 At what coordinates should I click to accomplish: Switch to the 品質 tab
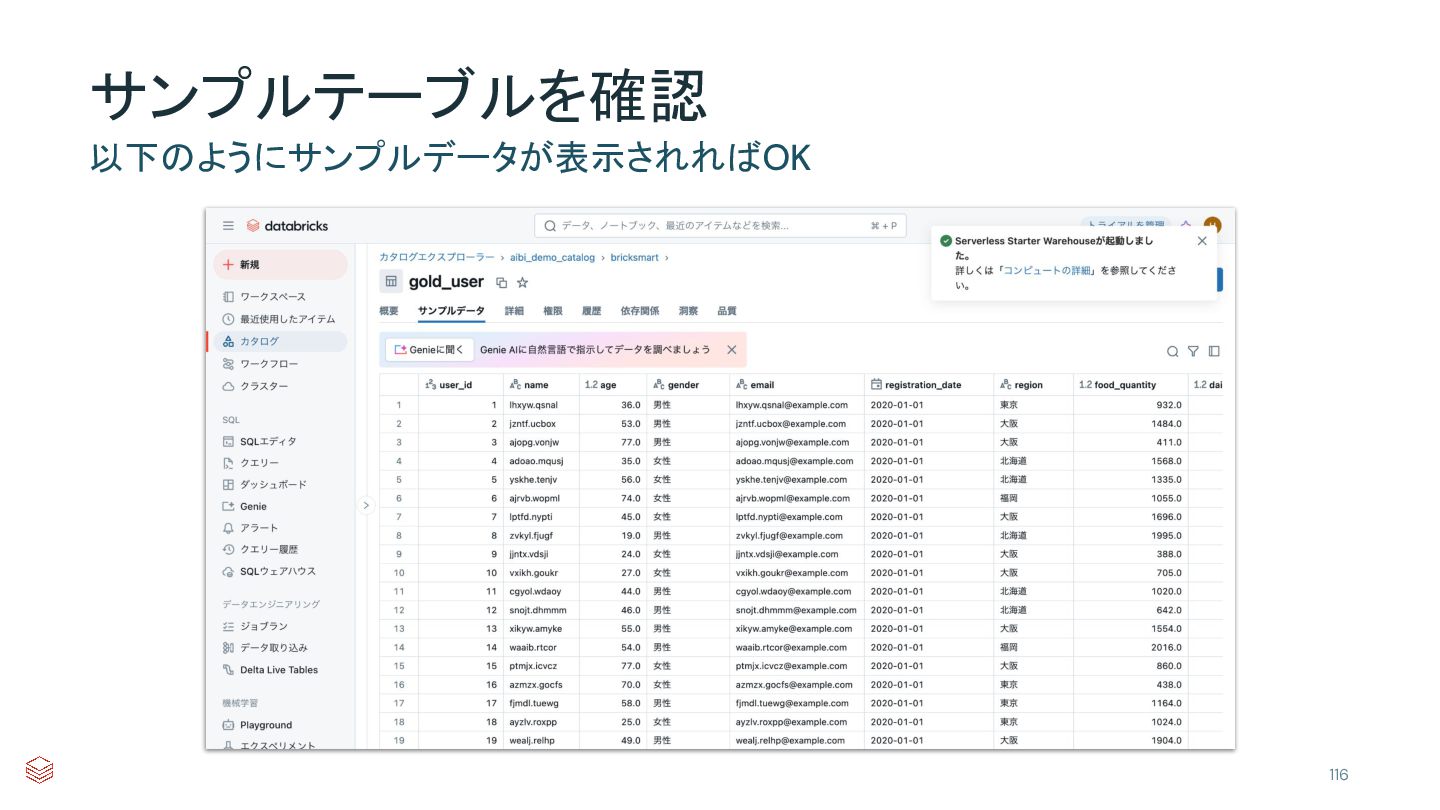pos(727,311)
